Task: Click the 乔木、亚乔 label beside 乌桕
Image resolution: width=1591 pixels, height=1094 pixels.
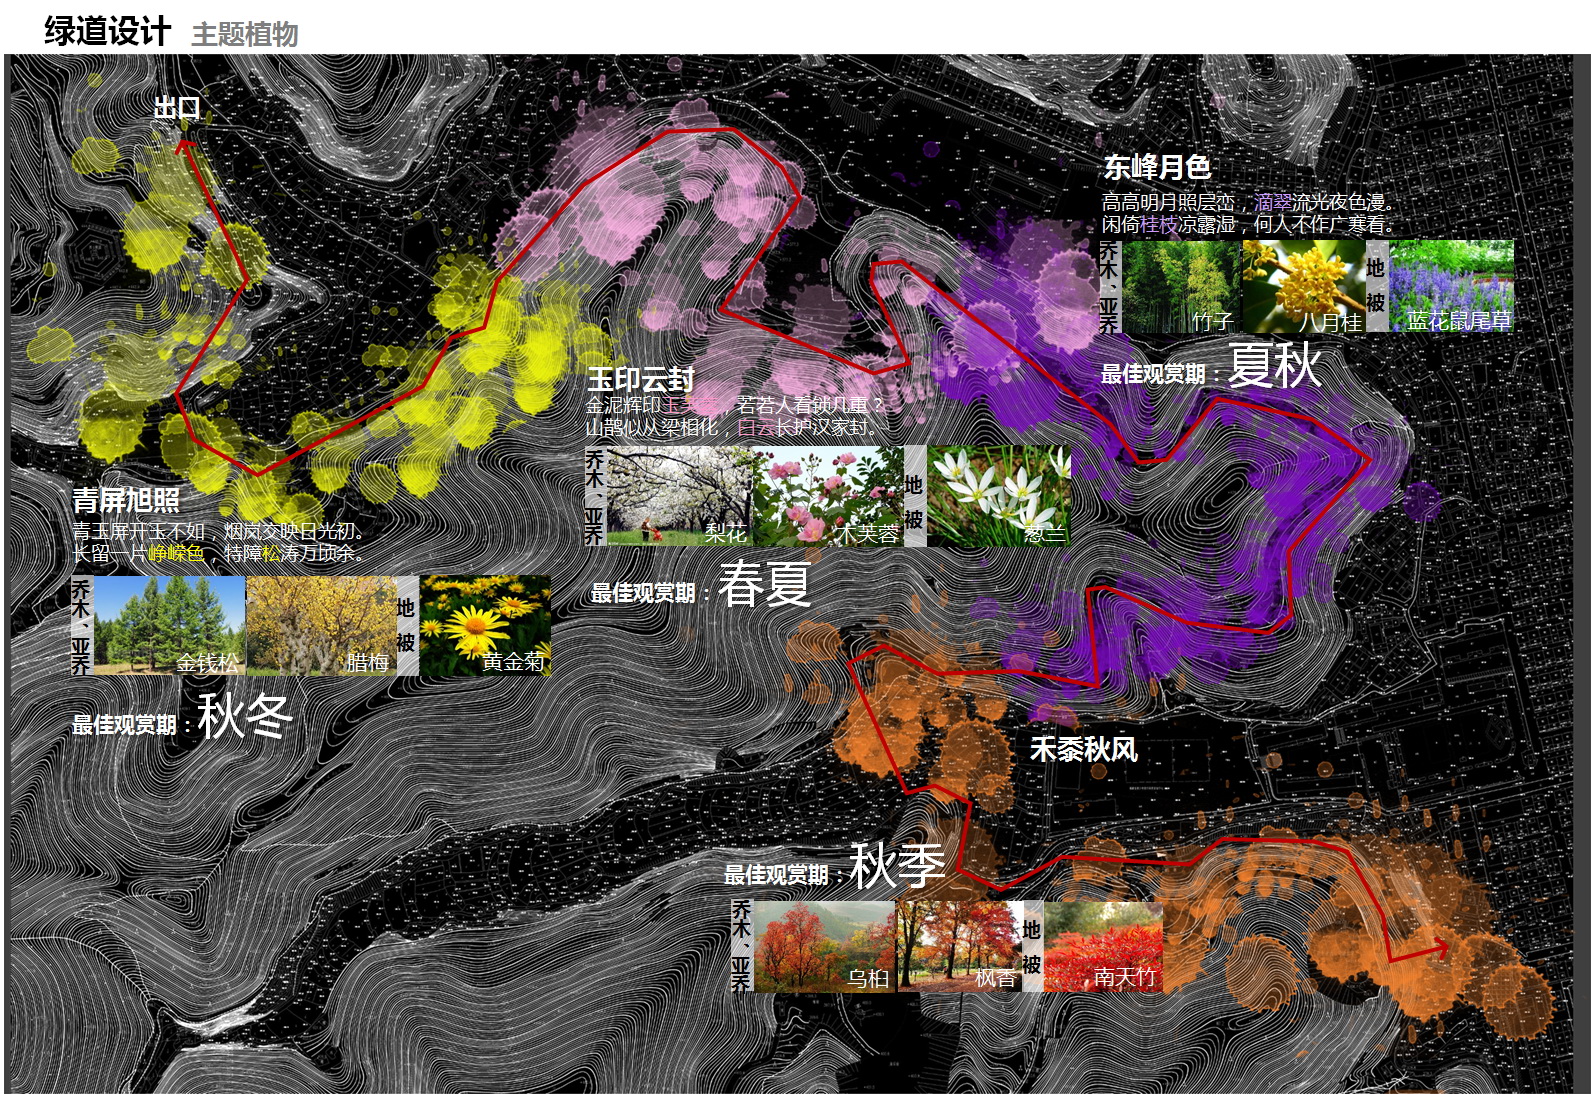Action: tap(742, 946)
